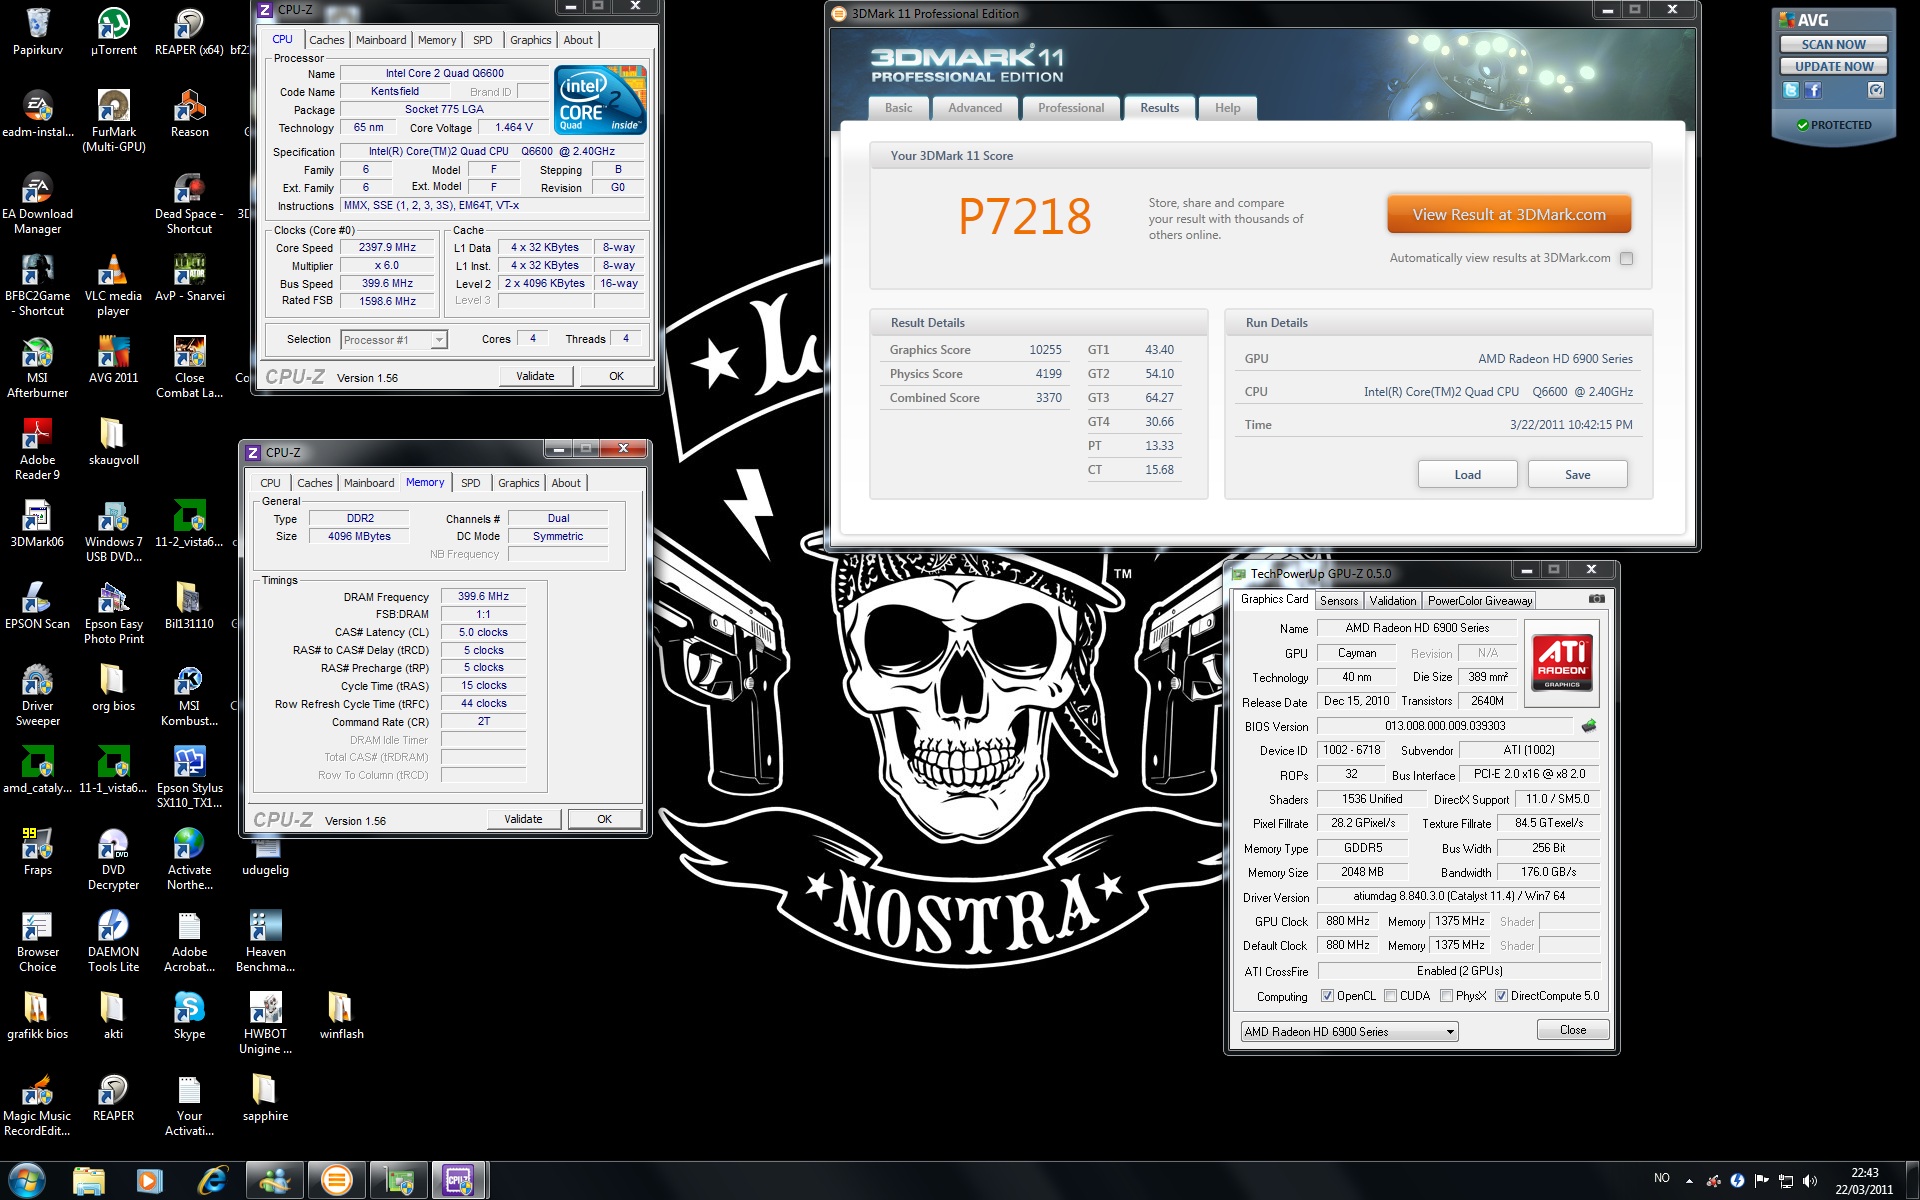
Task: Click the volume speaker tray icon
Action: click(x=1809, y=1181)
